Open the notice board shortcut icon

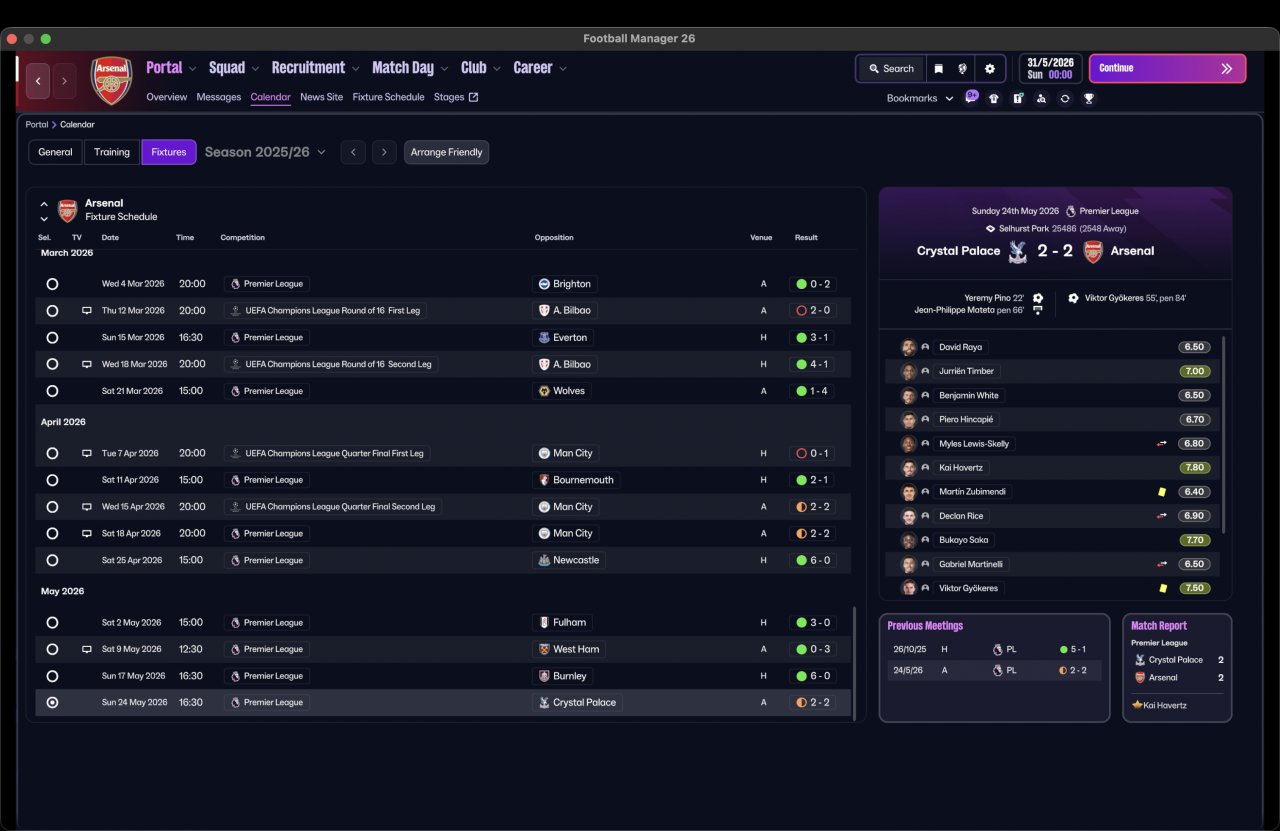click(x=1018, y=98)
